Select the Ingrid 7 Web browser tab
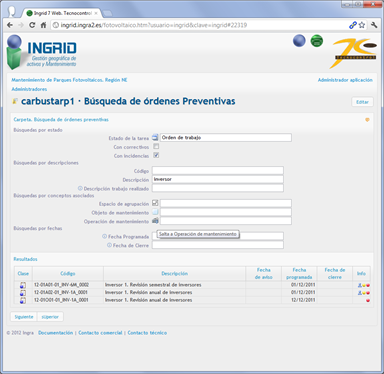The image size is (384, 374). pyautogui.click(x=62, y=13)
